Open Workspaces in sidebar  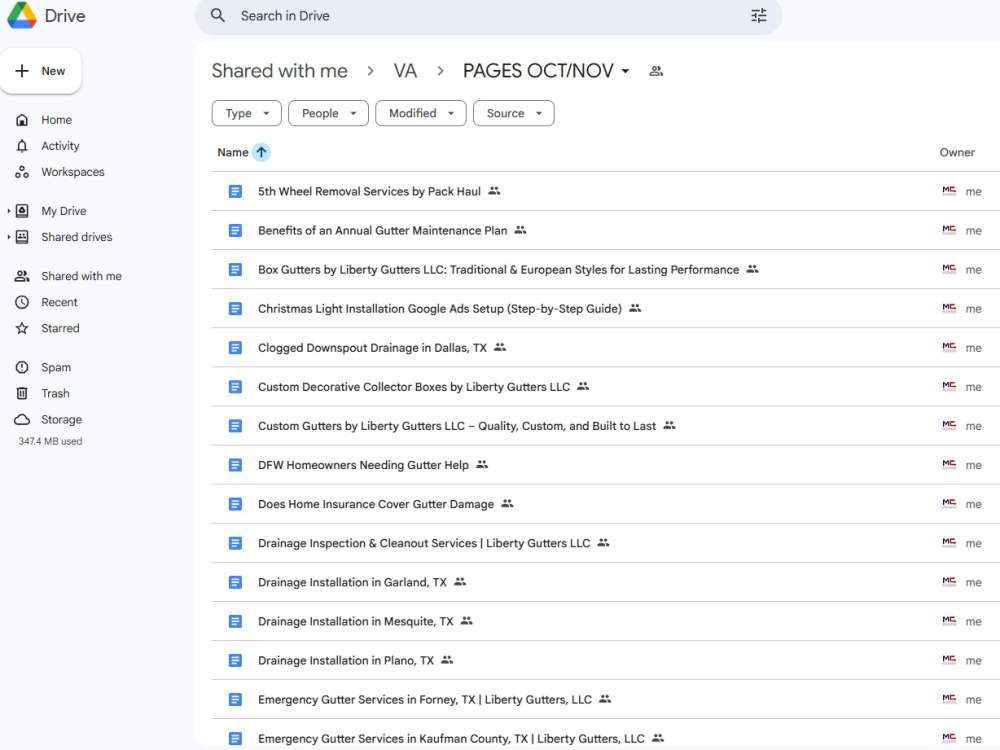73,172
